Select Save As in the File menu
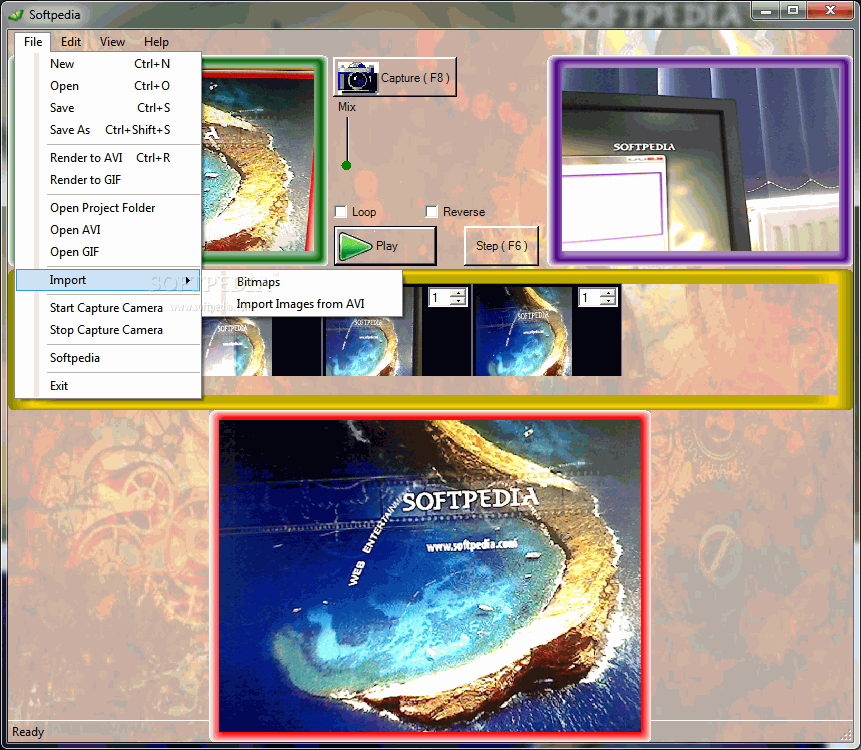Image resolution: width=861 pixels, height=750 pixels. [109, 130]
